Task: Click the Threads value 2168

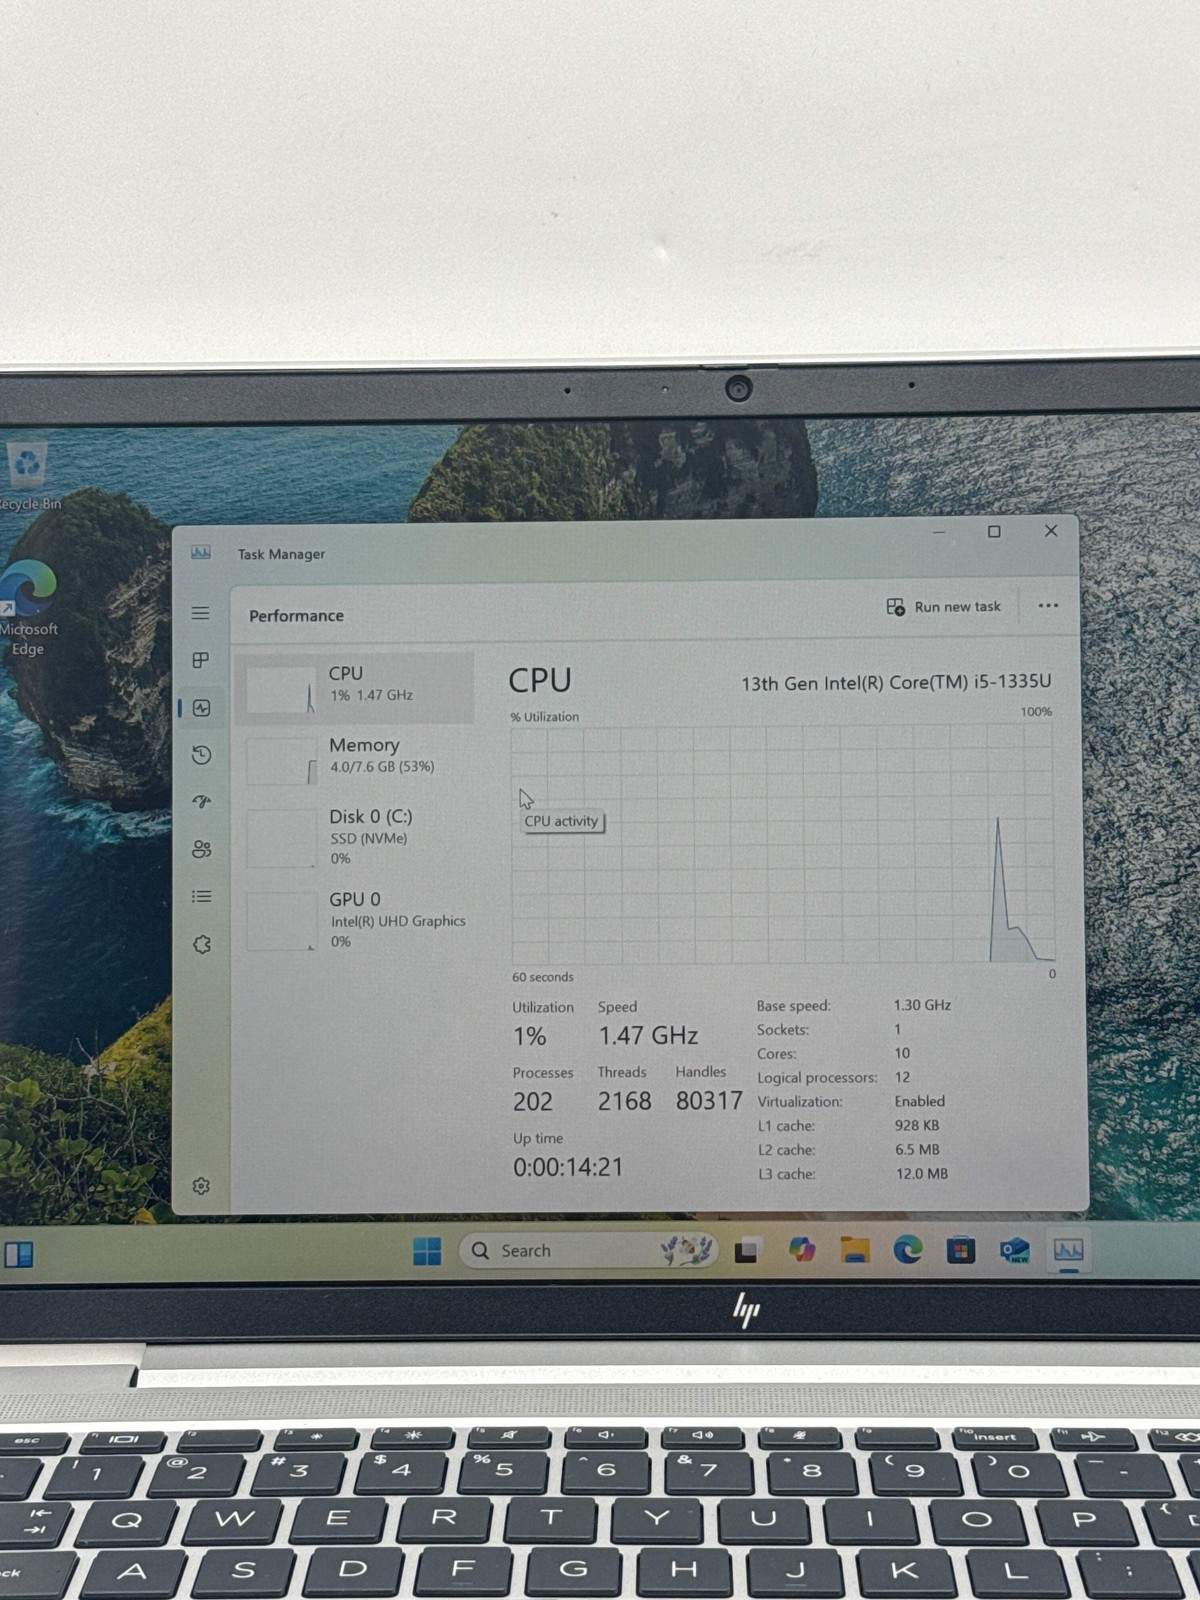Action: coord(624,1101)
